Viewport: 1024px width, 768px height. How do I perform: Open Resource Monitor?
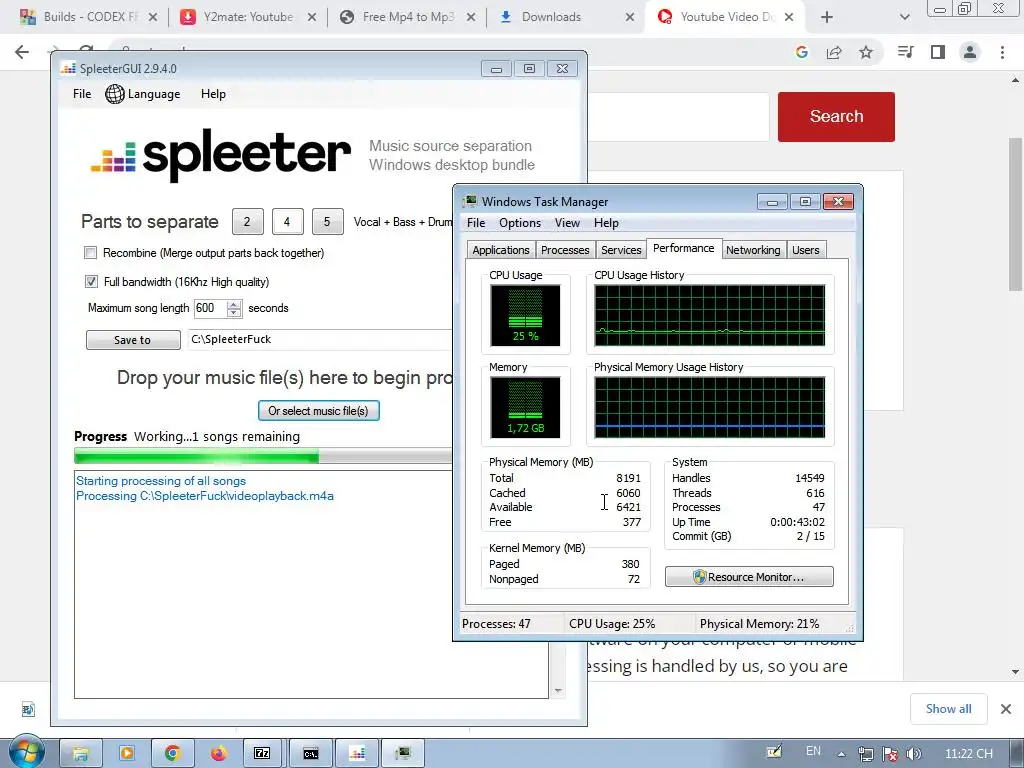(749, 577)
